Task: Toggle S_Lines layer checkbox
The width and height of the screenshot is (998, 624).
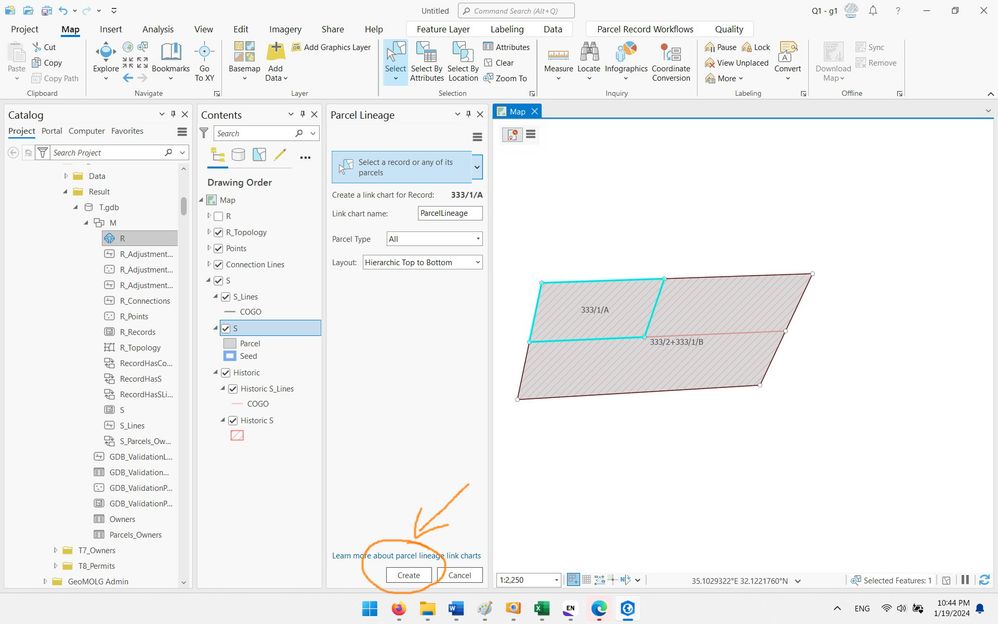Action: 225,297
